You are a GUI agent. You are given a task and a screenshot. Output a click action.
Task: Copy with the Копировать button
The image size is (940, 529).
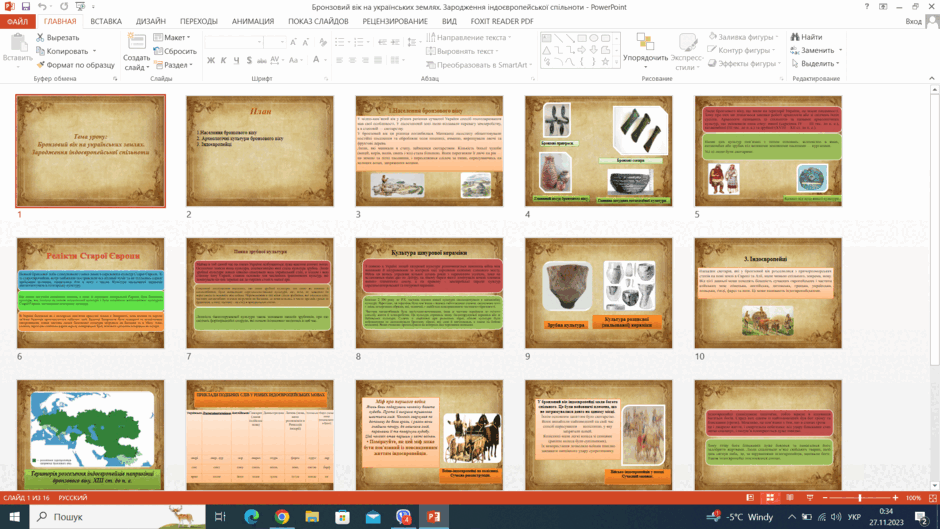click(62, 51)
